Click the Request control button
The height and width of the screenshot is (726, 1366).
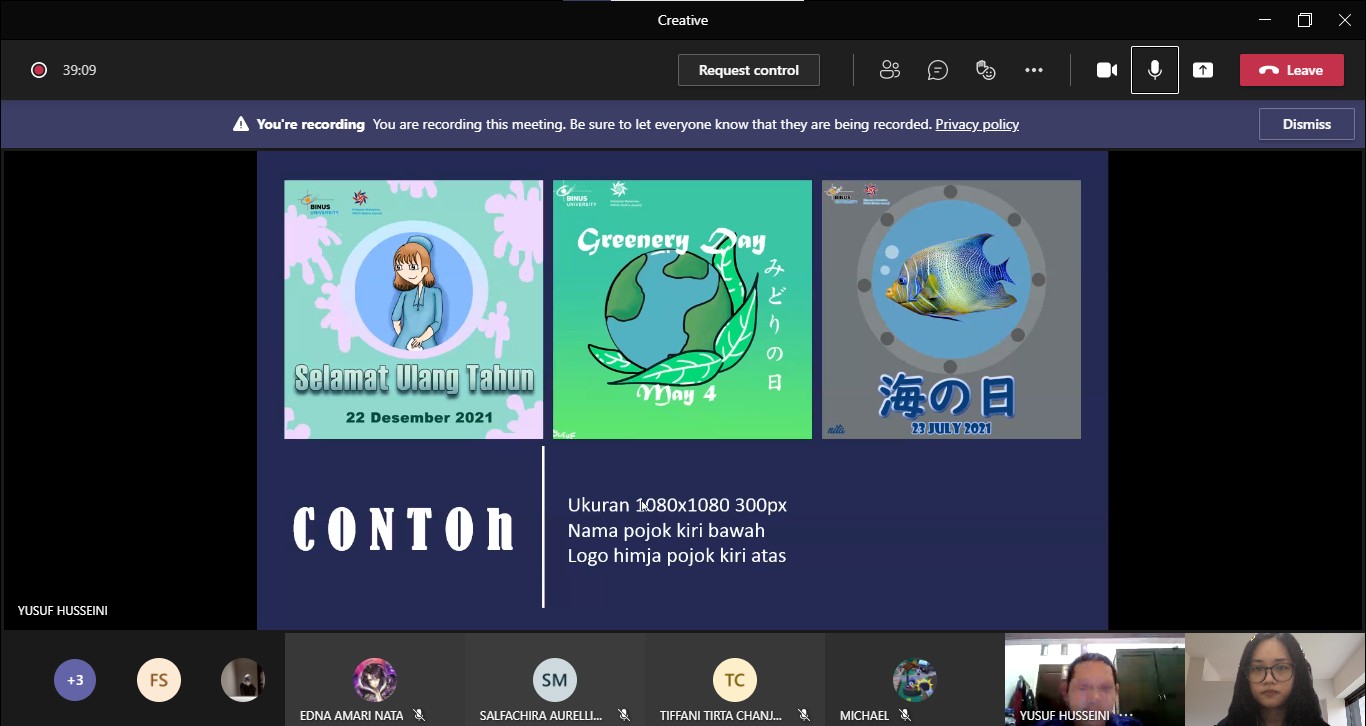(x=748, y=70)
